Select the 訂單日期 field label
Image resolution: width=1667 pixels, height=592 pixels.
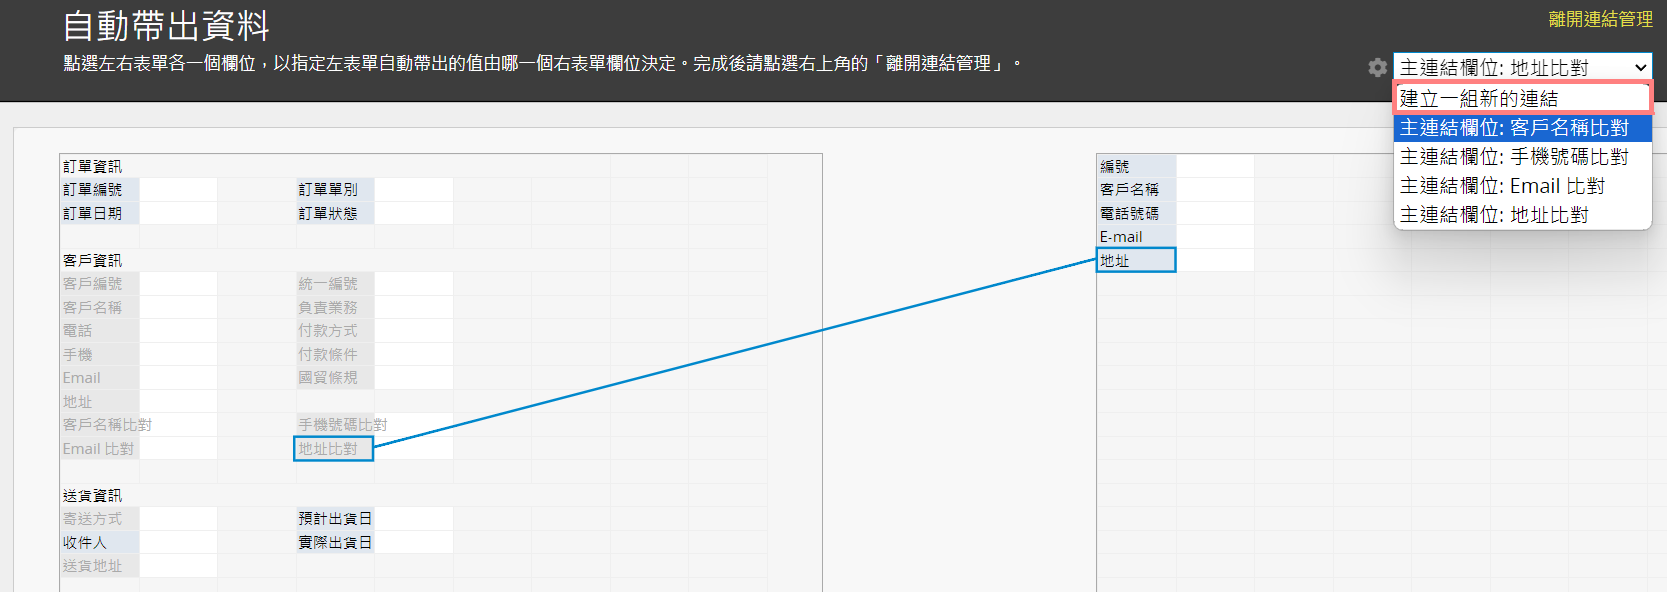click(100, 213)
